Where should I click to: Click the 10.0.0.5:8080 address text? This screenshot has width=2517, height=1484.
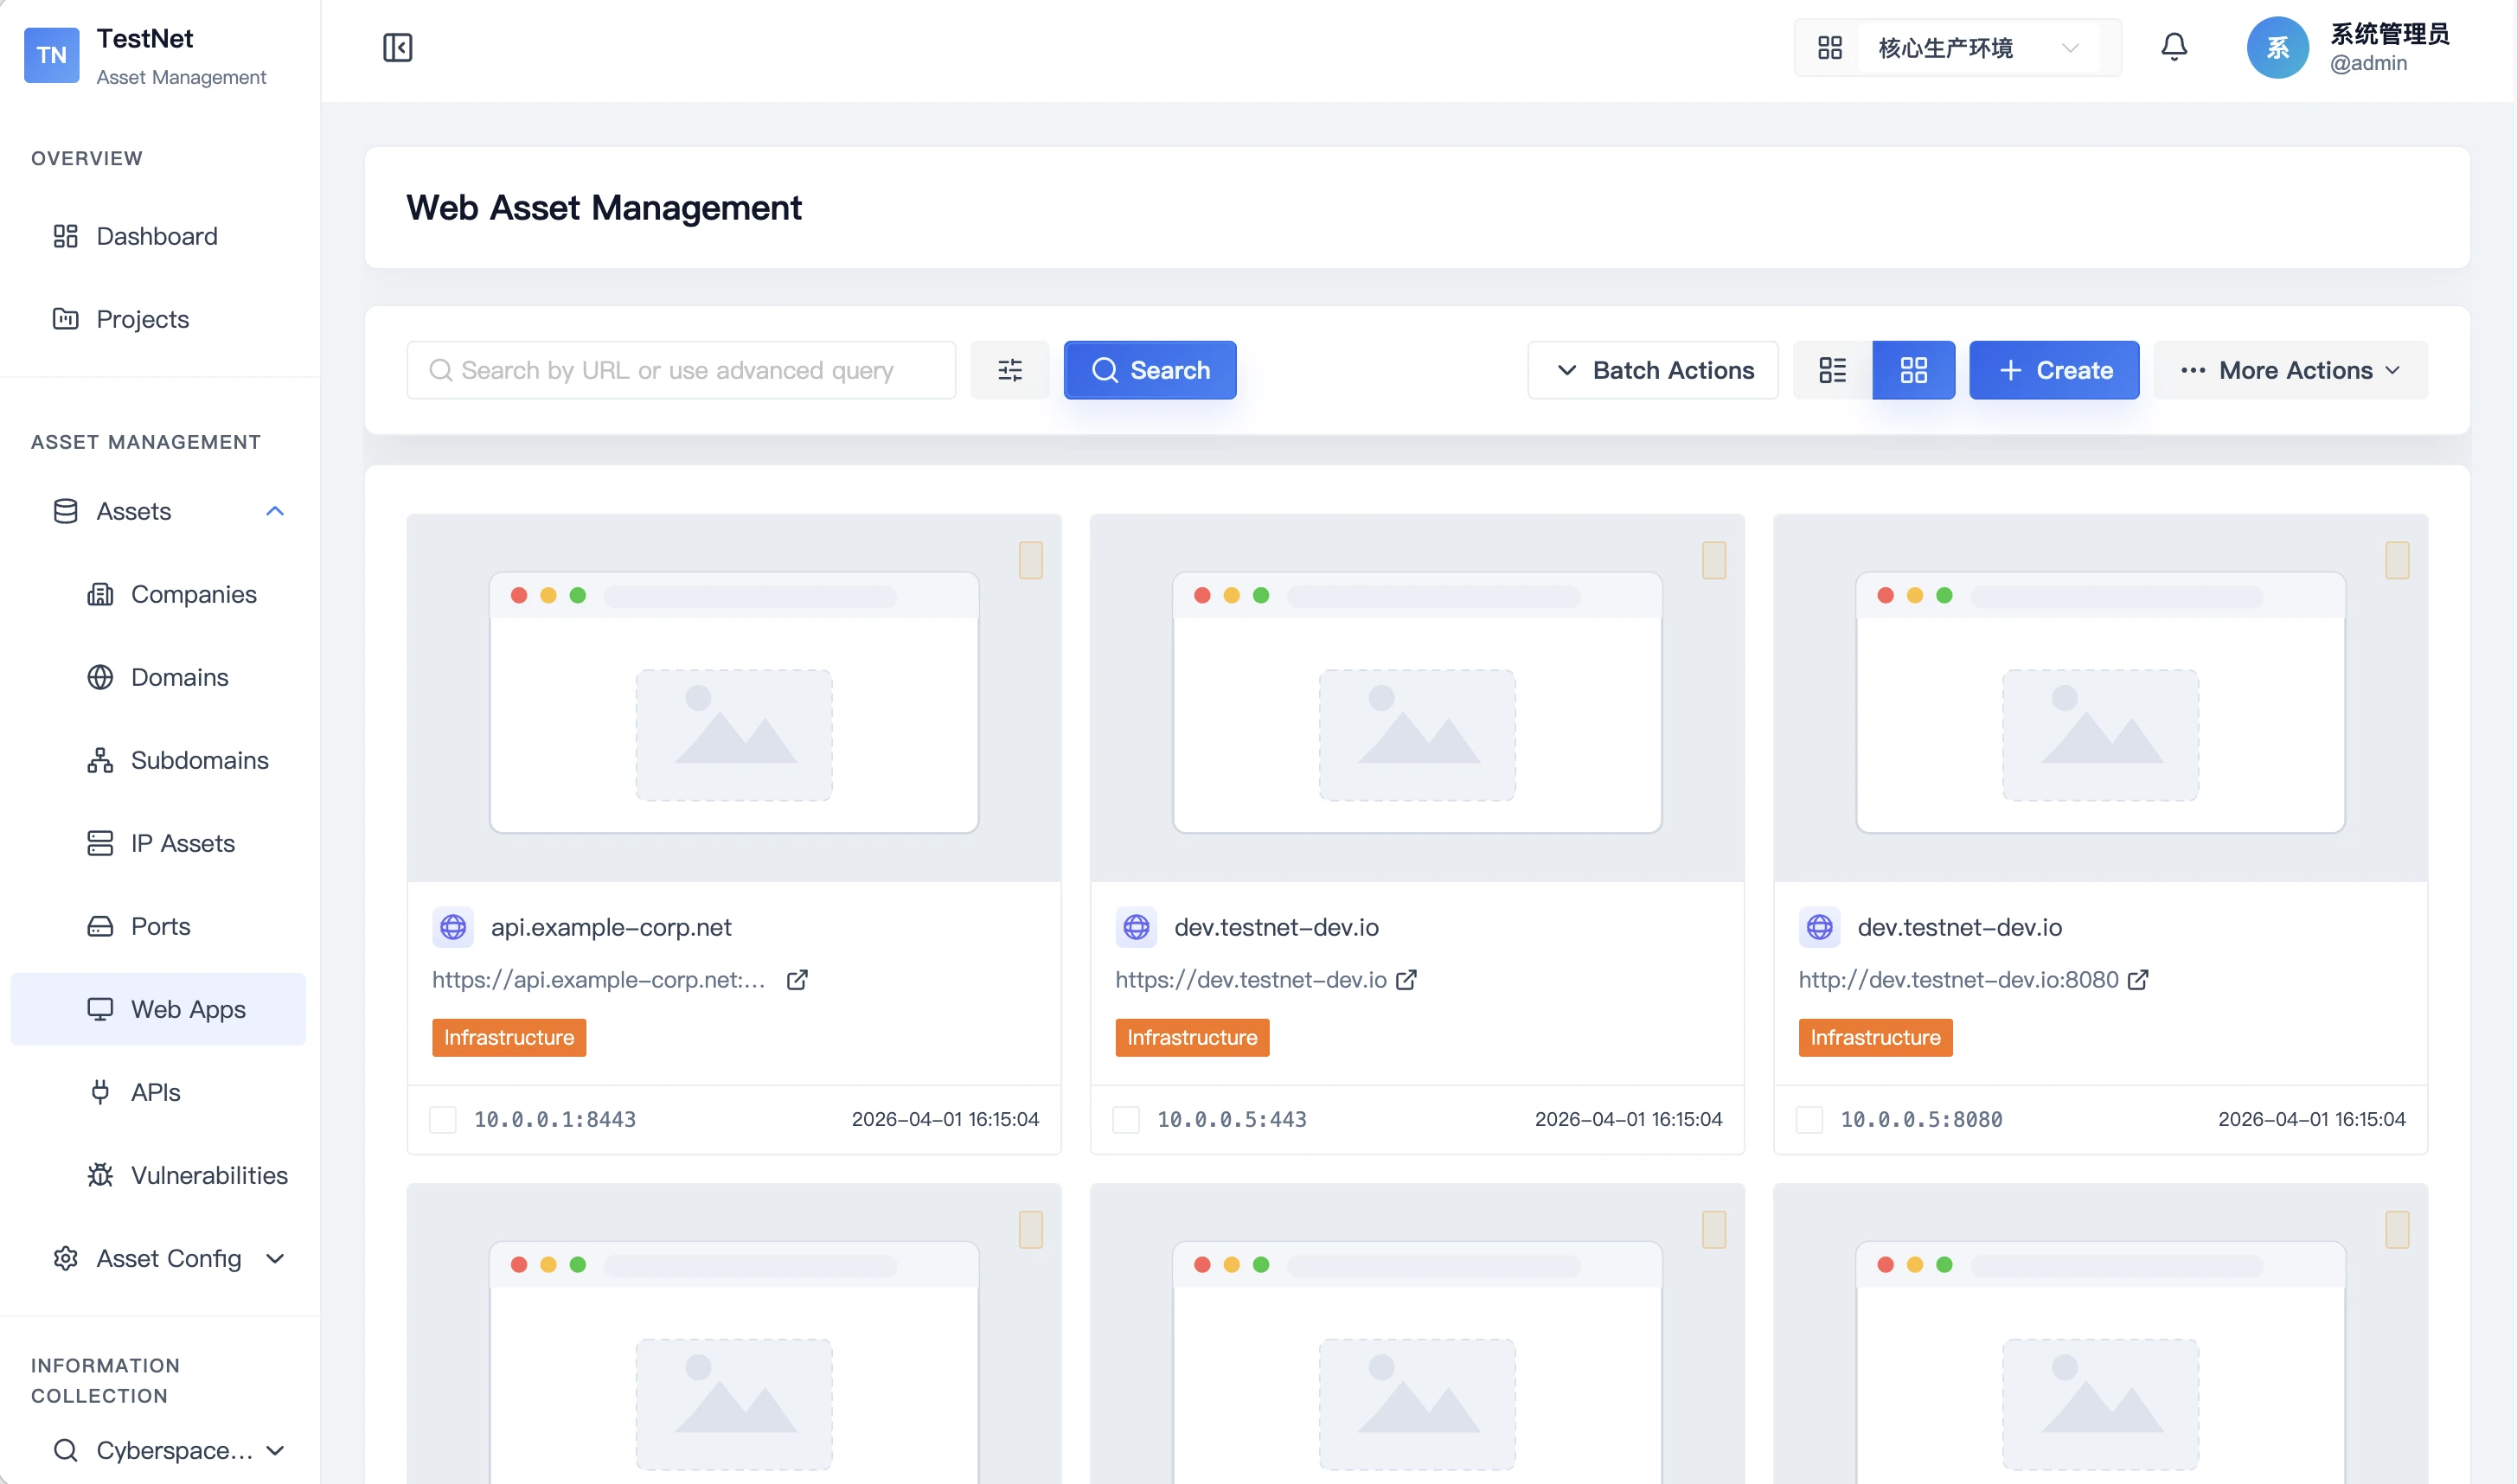click(x=1921, y=1120)
